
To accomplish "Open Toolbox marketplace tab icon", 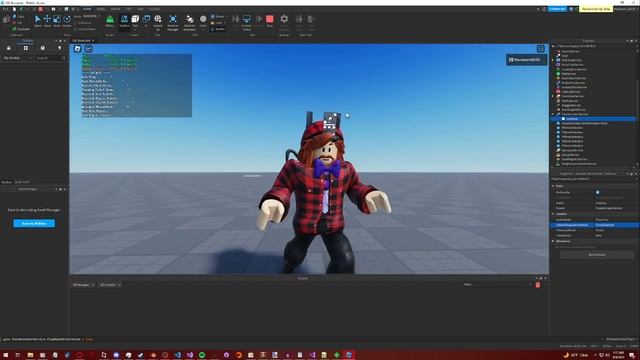I will point(9,48).
